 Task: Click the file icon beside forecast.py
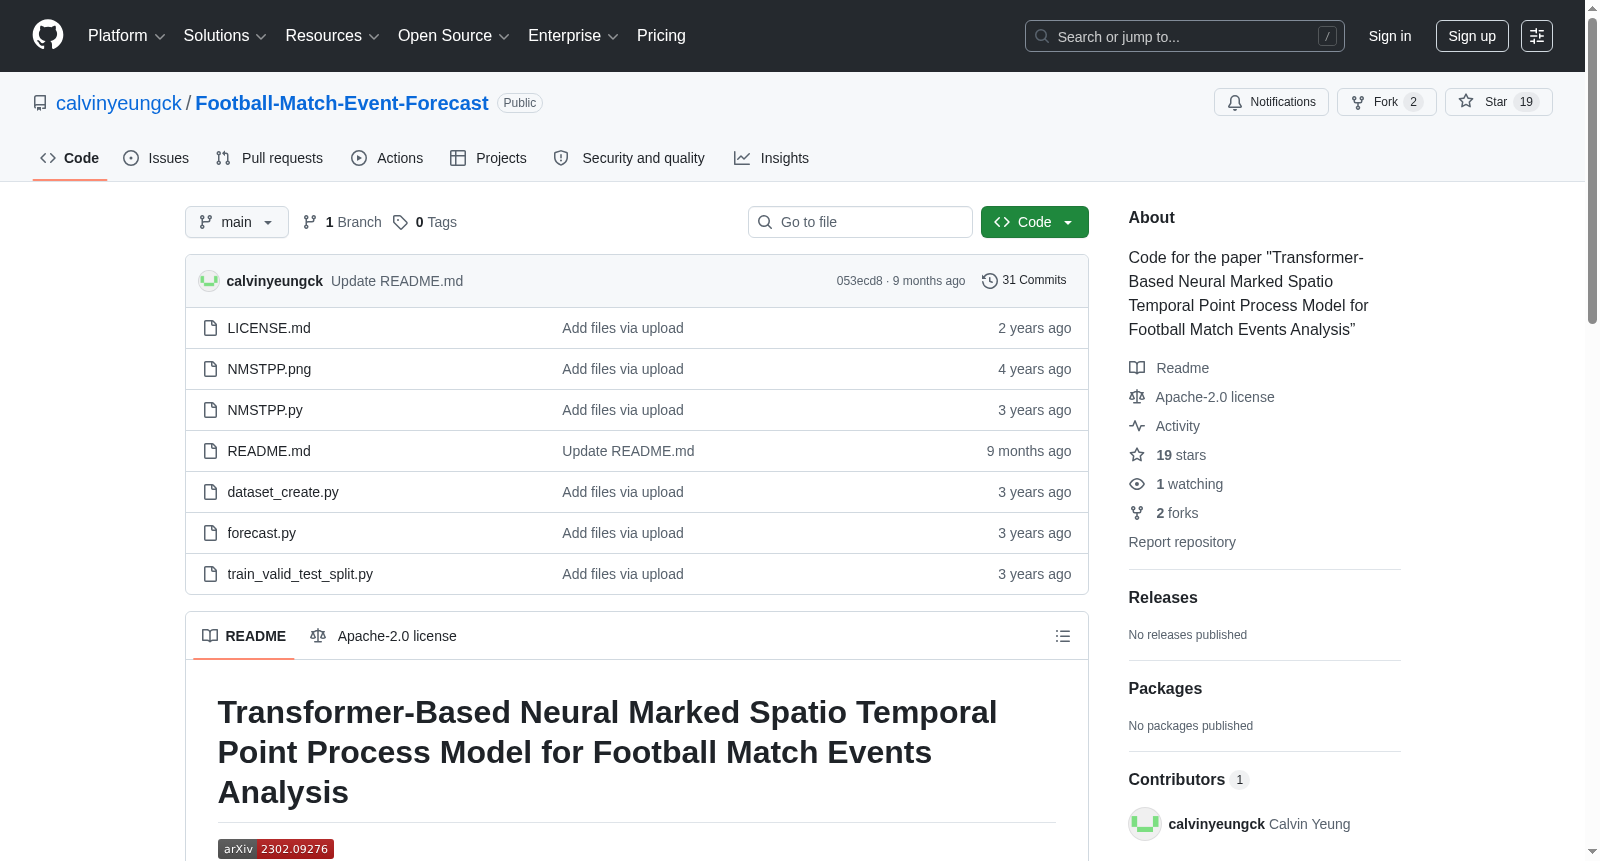point(210,533)
